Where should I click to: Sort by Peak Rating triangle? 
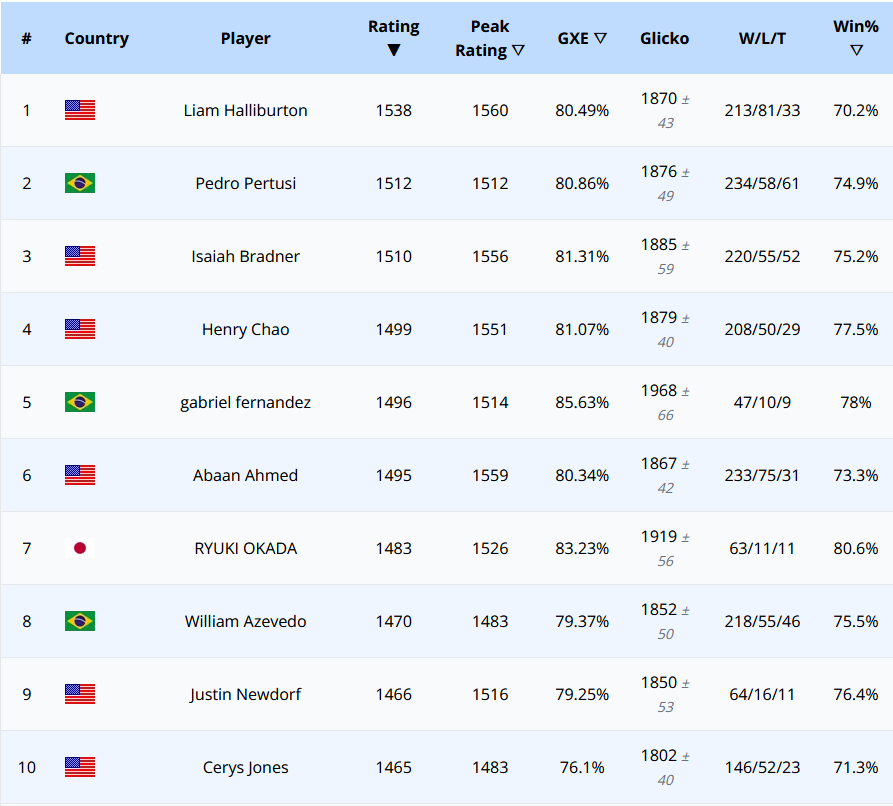click(x=518, y=50)
